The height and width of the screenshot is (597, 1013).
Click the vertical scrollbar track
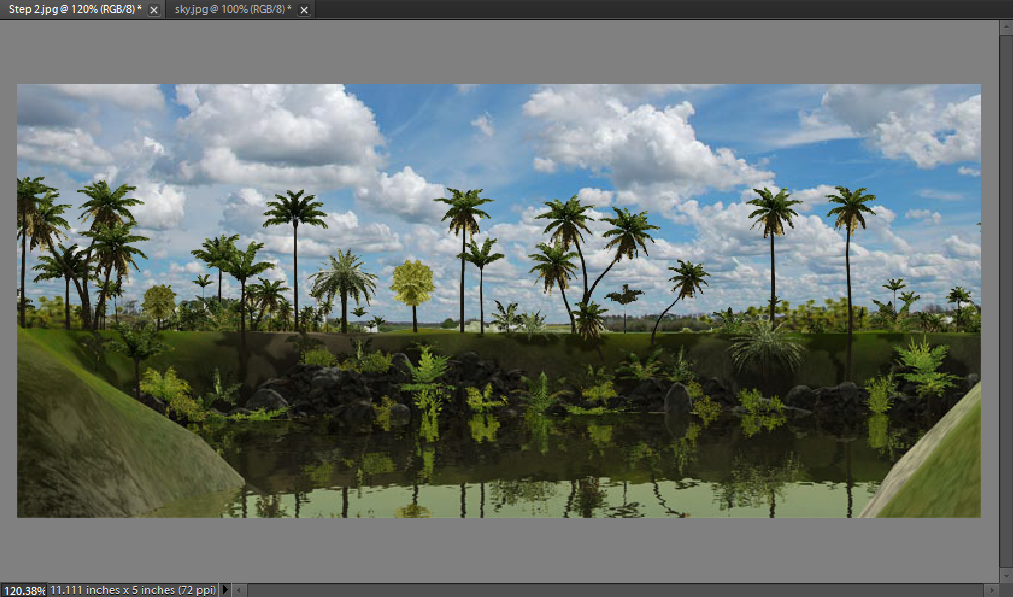[x=1005, y=300]
